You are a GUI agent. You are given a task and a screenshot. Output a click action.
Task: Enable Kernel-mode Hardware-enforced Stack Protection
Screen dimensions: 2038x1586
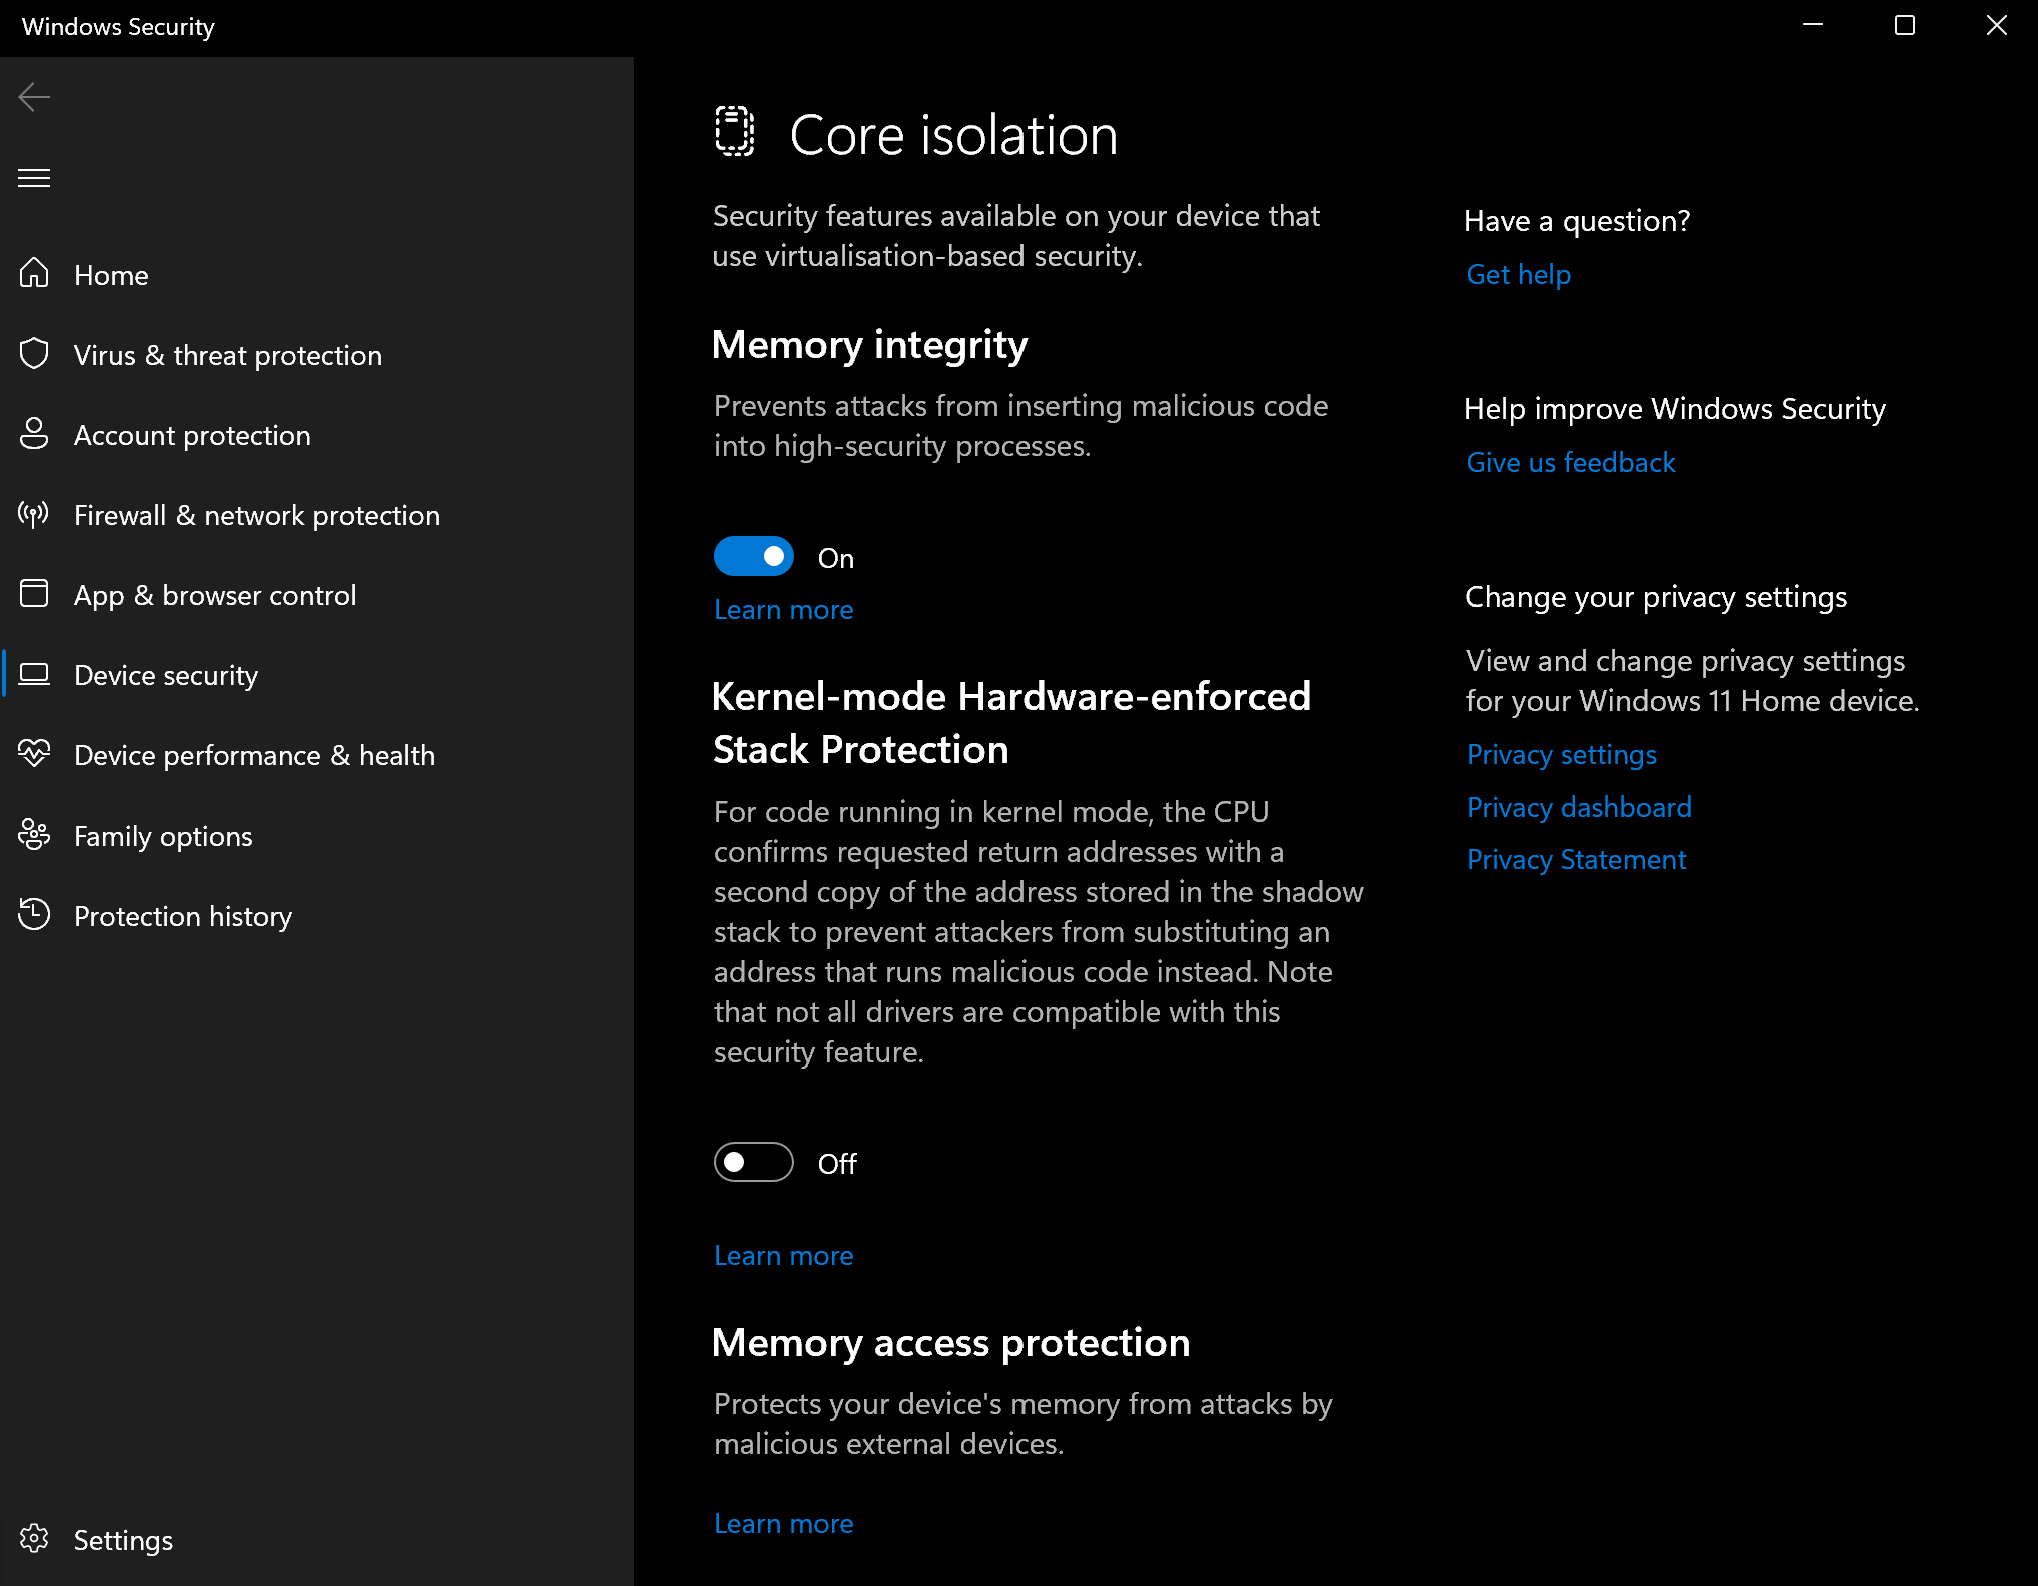coord(753,1163)
